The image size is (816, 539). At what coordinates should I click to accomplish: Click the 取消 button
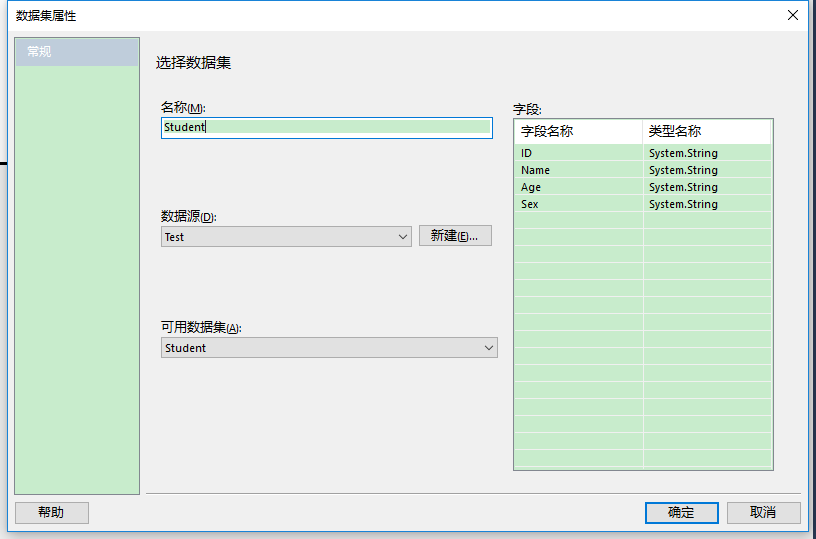763,513
